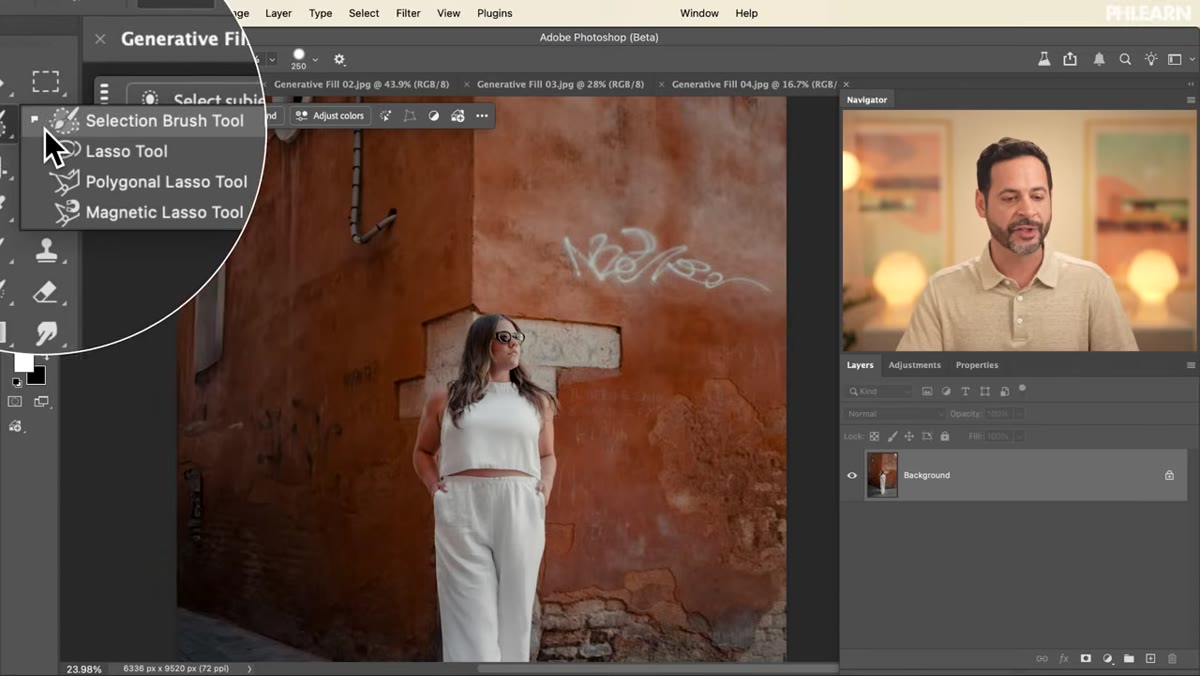1200x676 pixels.
Task: Open the Navigator panel menu
Action: [x=1191, y=100]
